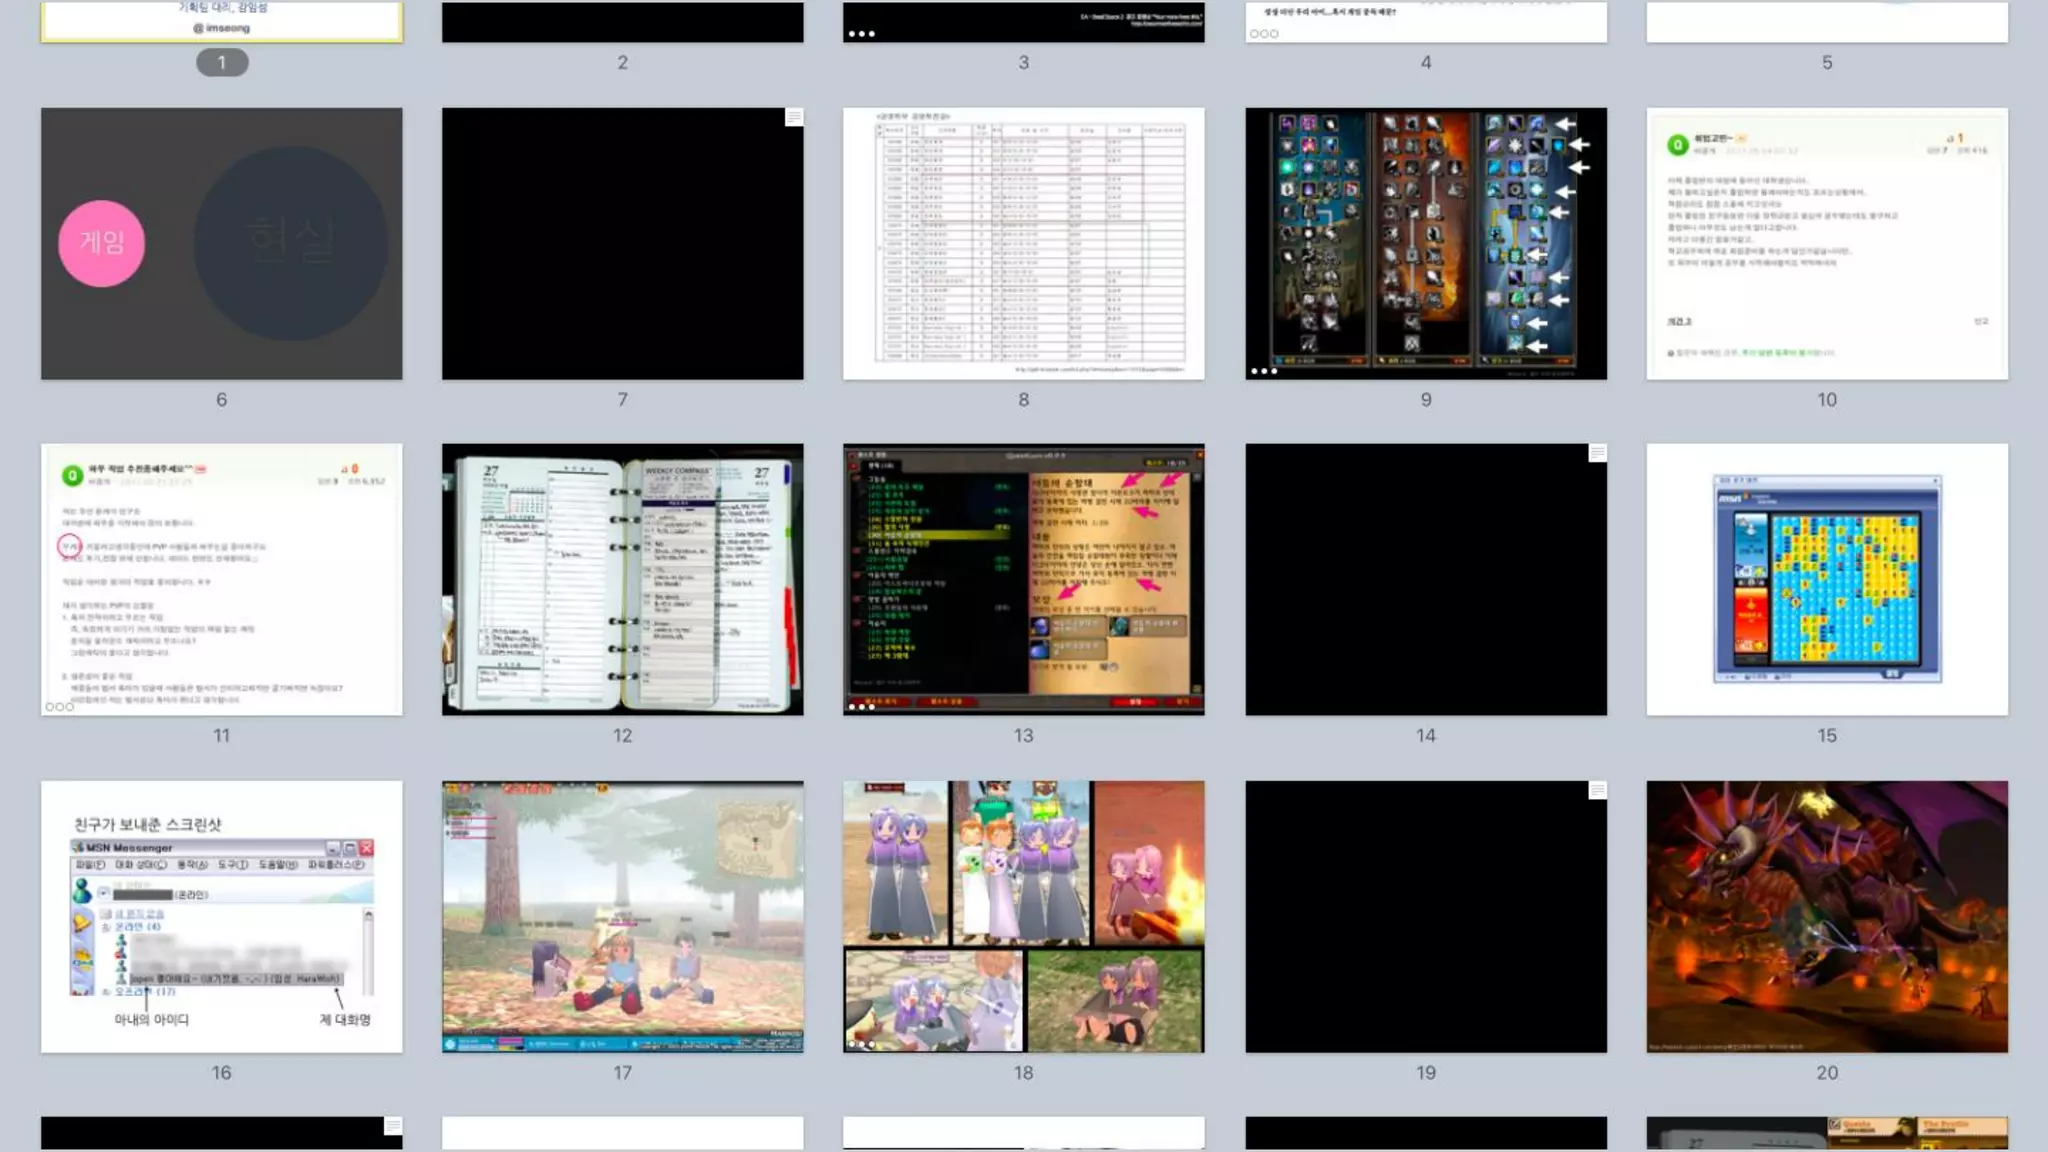Viewport: 2048px width, 1152px height.
Task: Click build dots indicator on slide 4
Action: 1263,34
